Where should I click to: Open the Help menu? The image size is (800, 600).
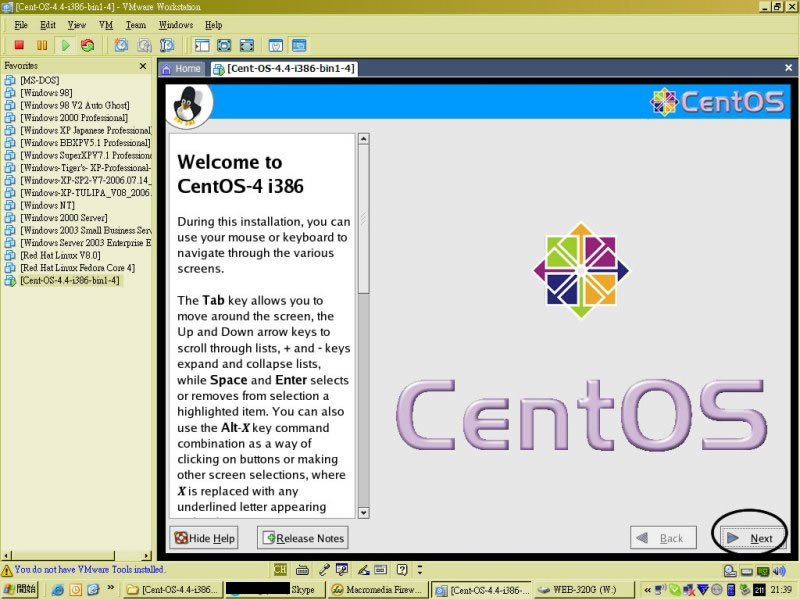click(213, 25)
